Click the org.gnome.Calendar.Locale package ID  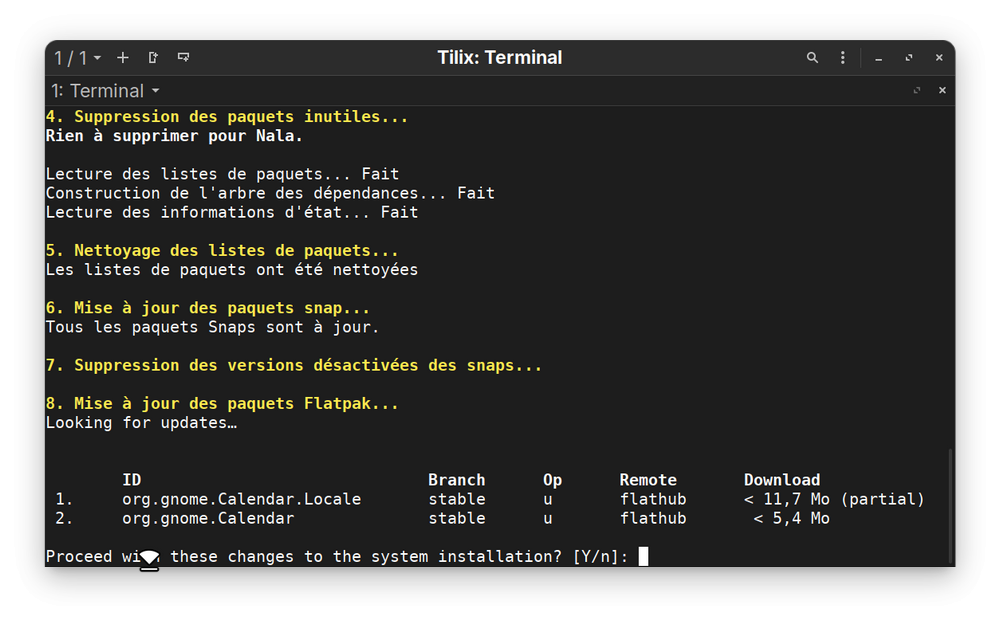click(241, 499)
